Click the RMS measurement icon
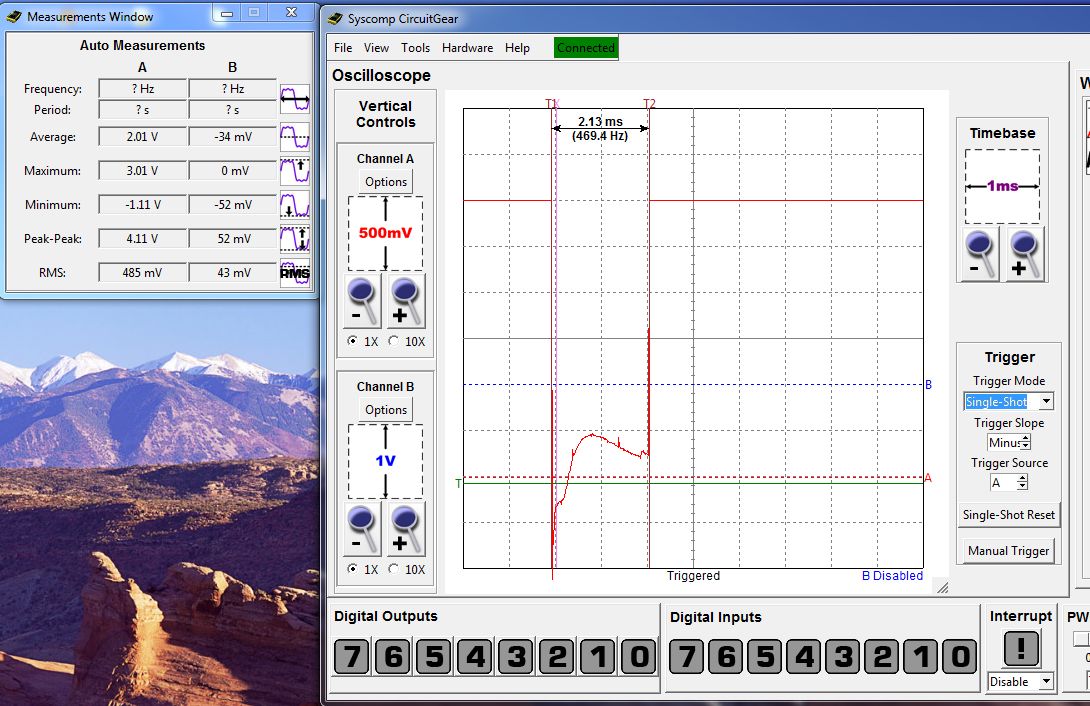The width and height of the screenshot is (1090, 706). 295,273
